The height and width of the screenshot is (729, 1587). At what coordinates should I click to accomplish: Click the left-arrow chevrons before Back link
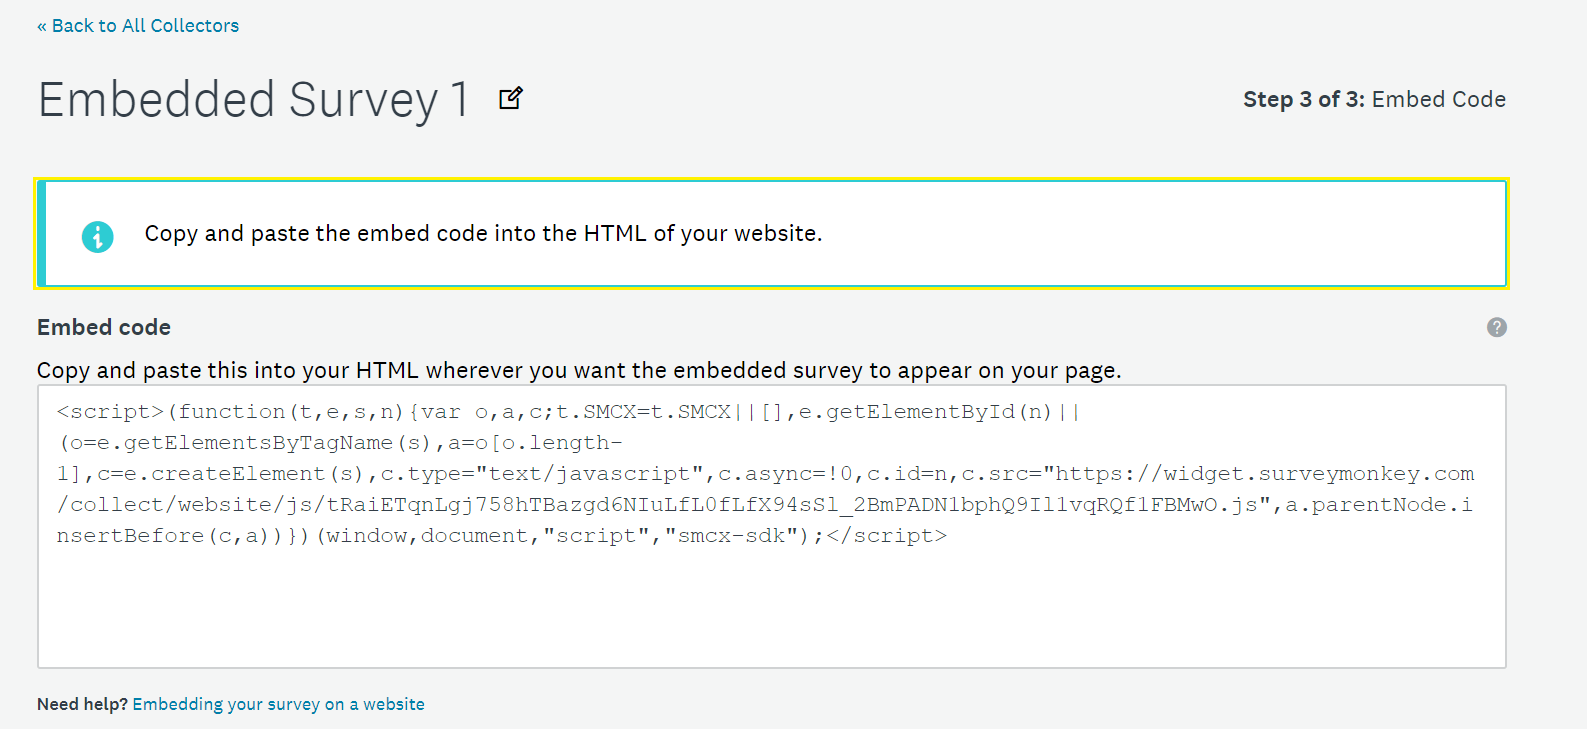pos(42,25)
